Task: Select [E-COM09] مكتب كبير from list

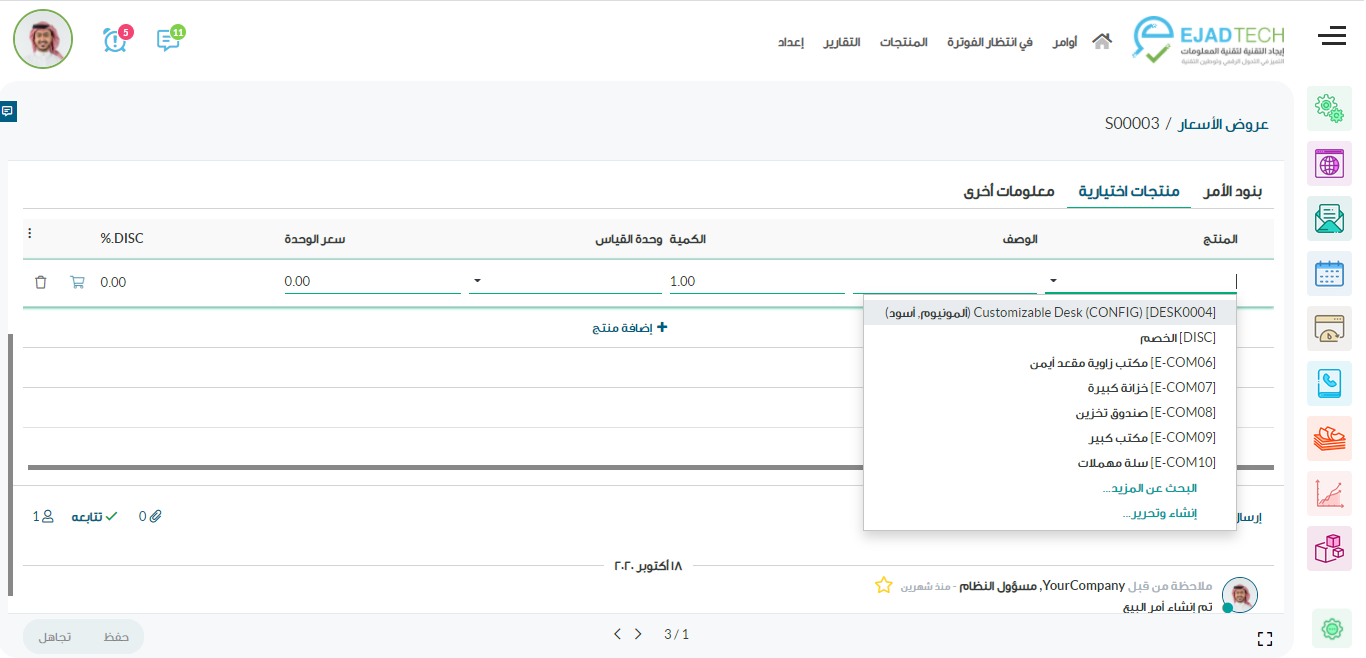Action: click(1152, 438)
